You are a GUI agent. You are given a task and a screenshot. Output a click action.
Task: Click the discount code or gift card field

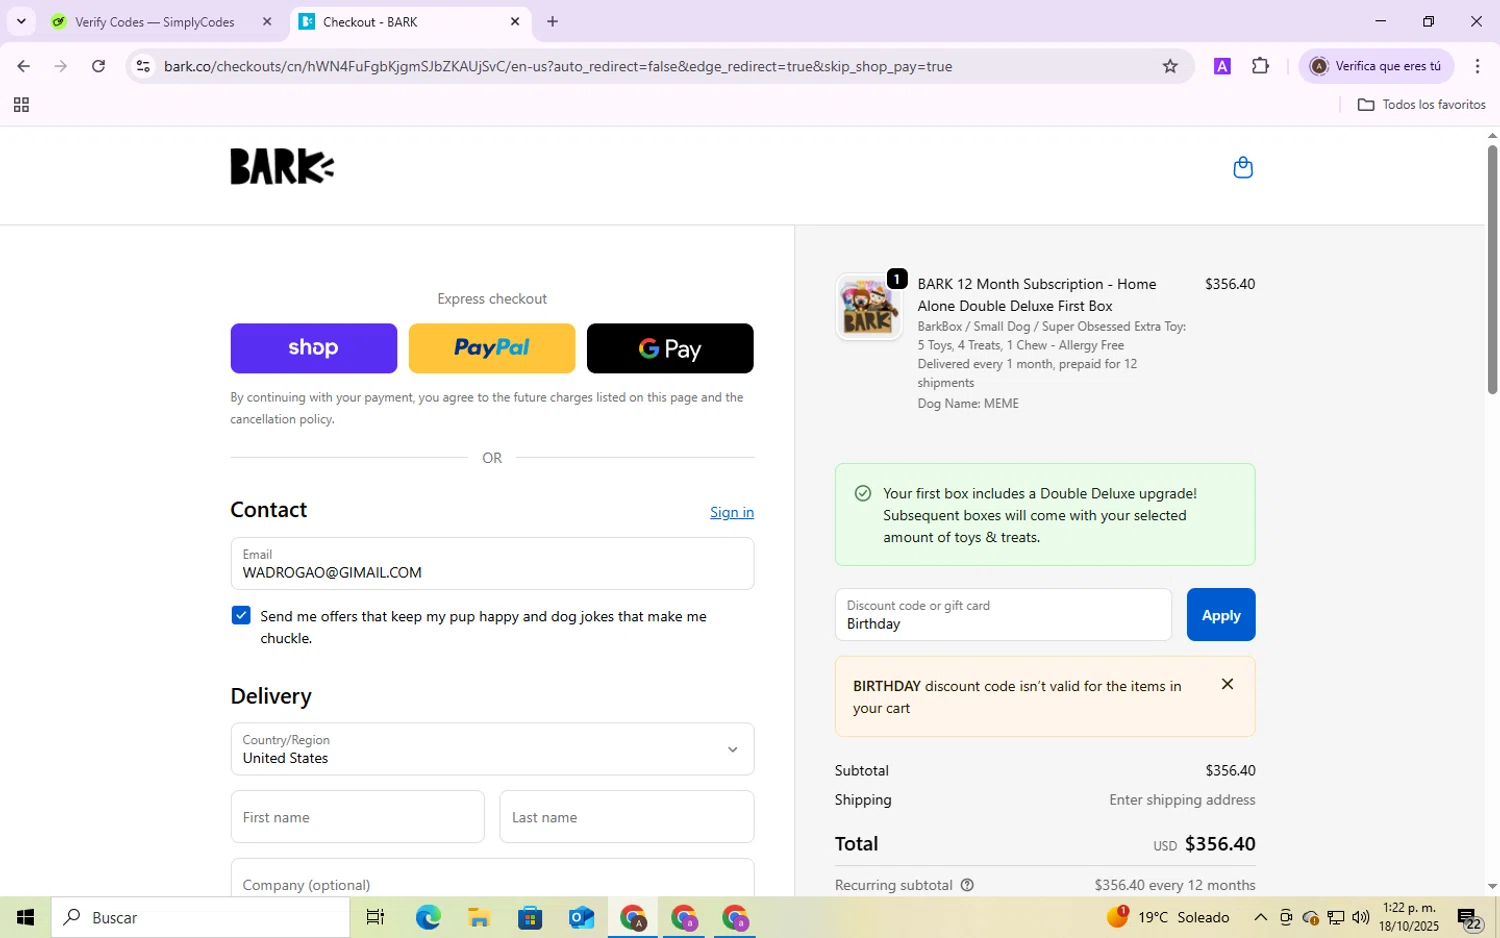(x=1003, y=615)
